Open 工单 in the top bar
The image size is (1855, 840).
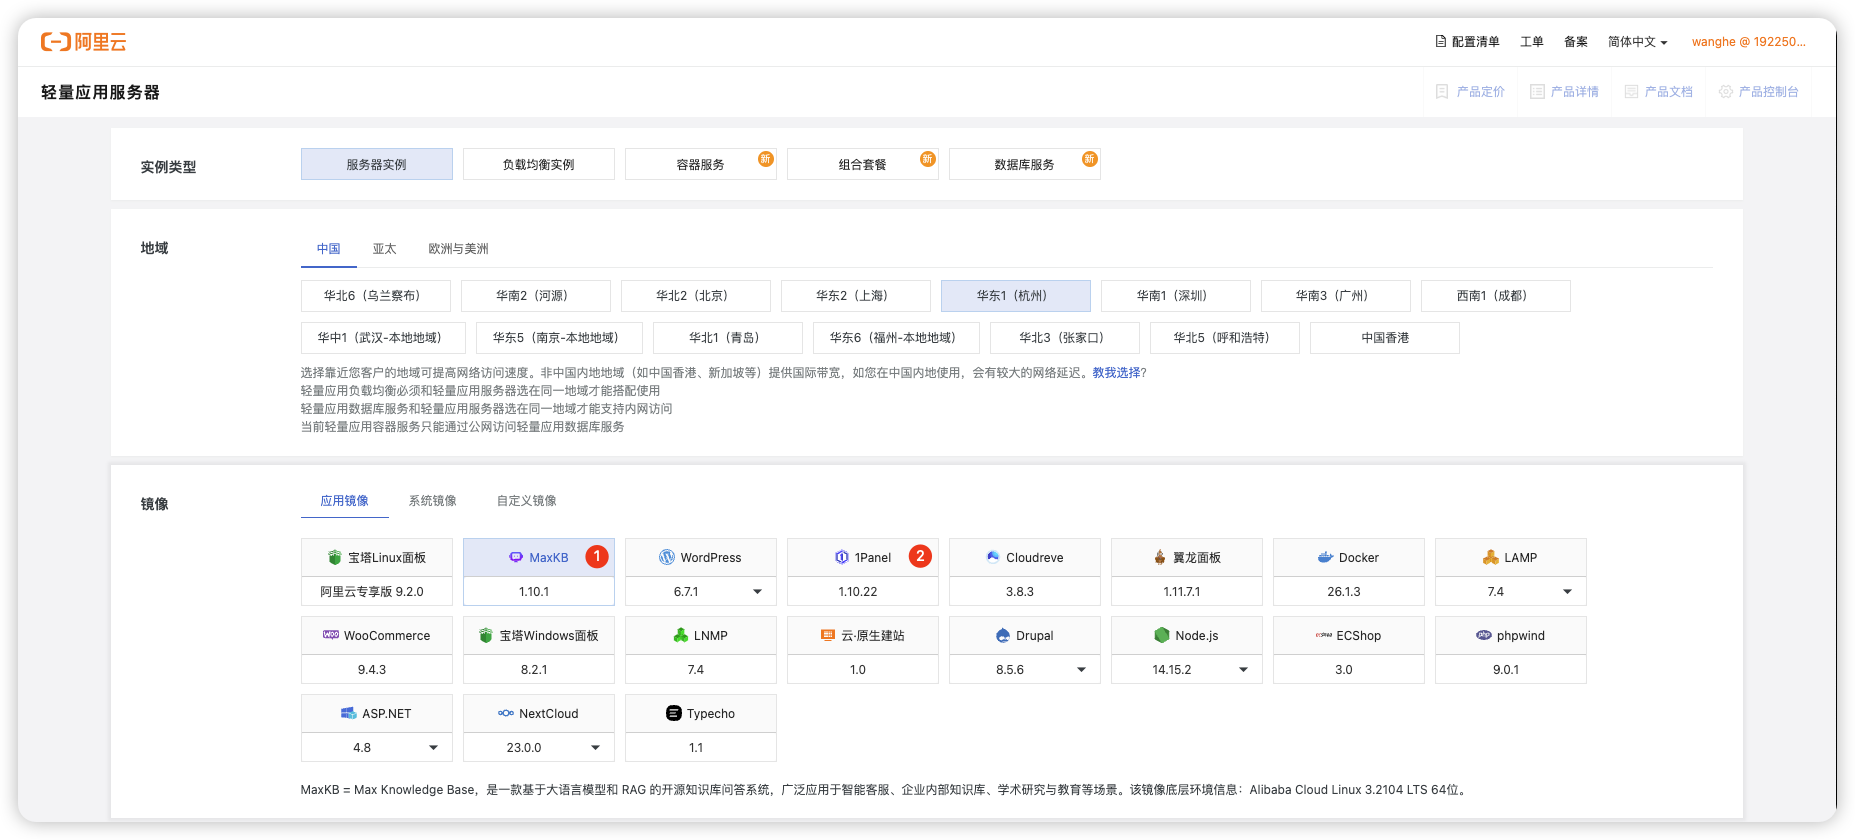[1532, 42]
